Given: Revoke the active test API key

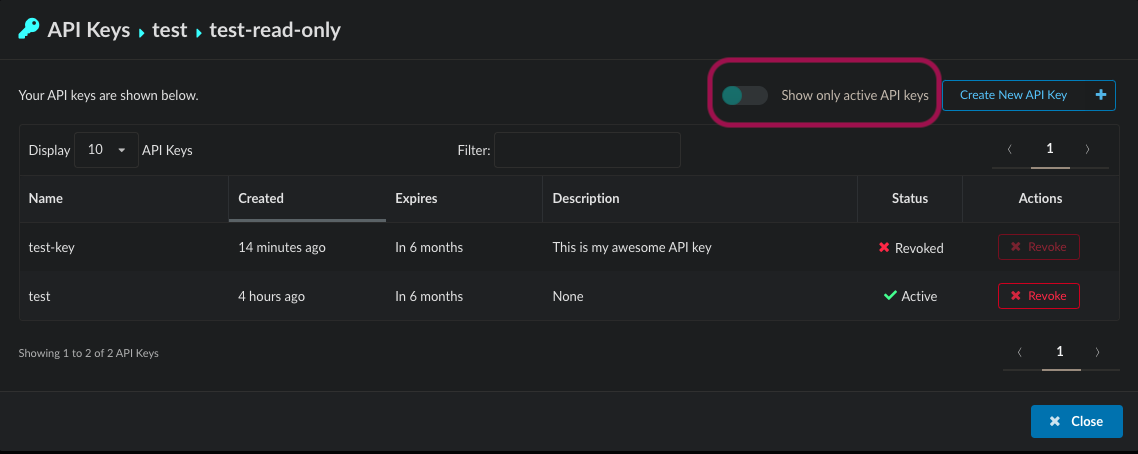Looking at the screenshot, I should point(1038,296).
